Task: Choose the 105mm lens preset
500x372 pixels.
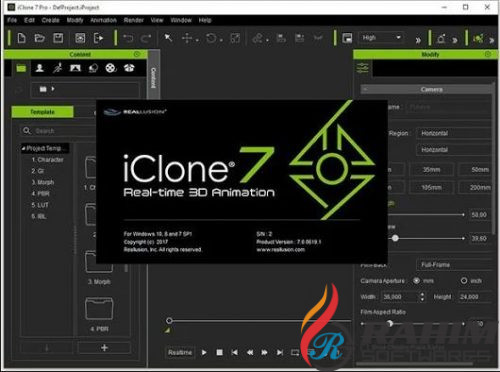Action: point(431,188)
